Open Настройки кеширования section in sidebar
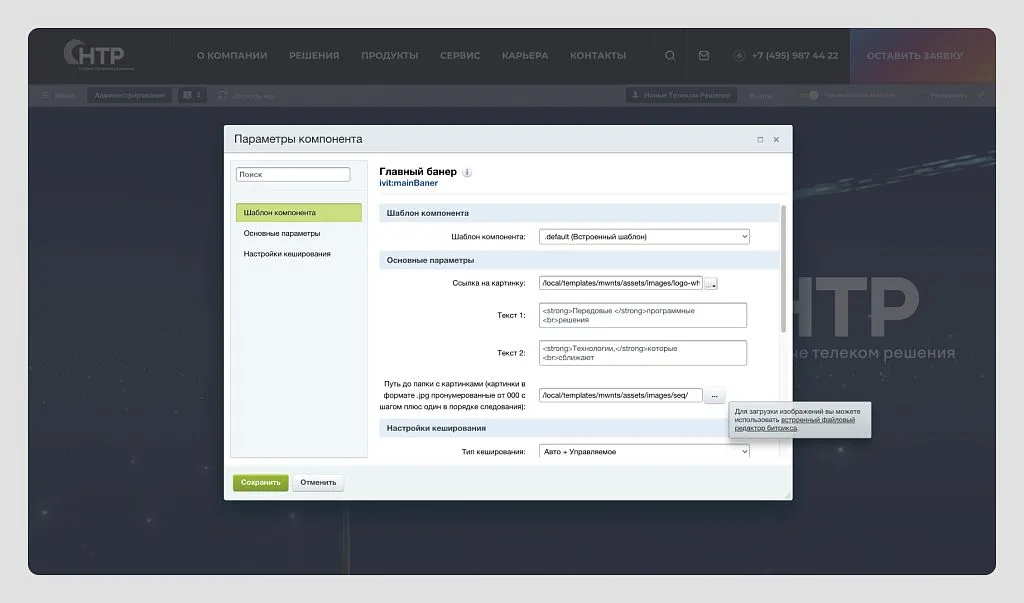1024x603 pixels. click(x=287, y=254)
